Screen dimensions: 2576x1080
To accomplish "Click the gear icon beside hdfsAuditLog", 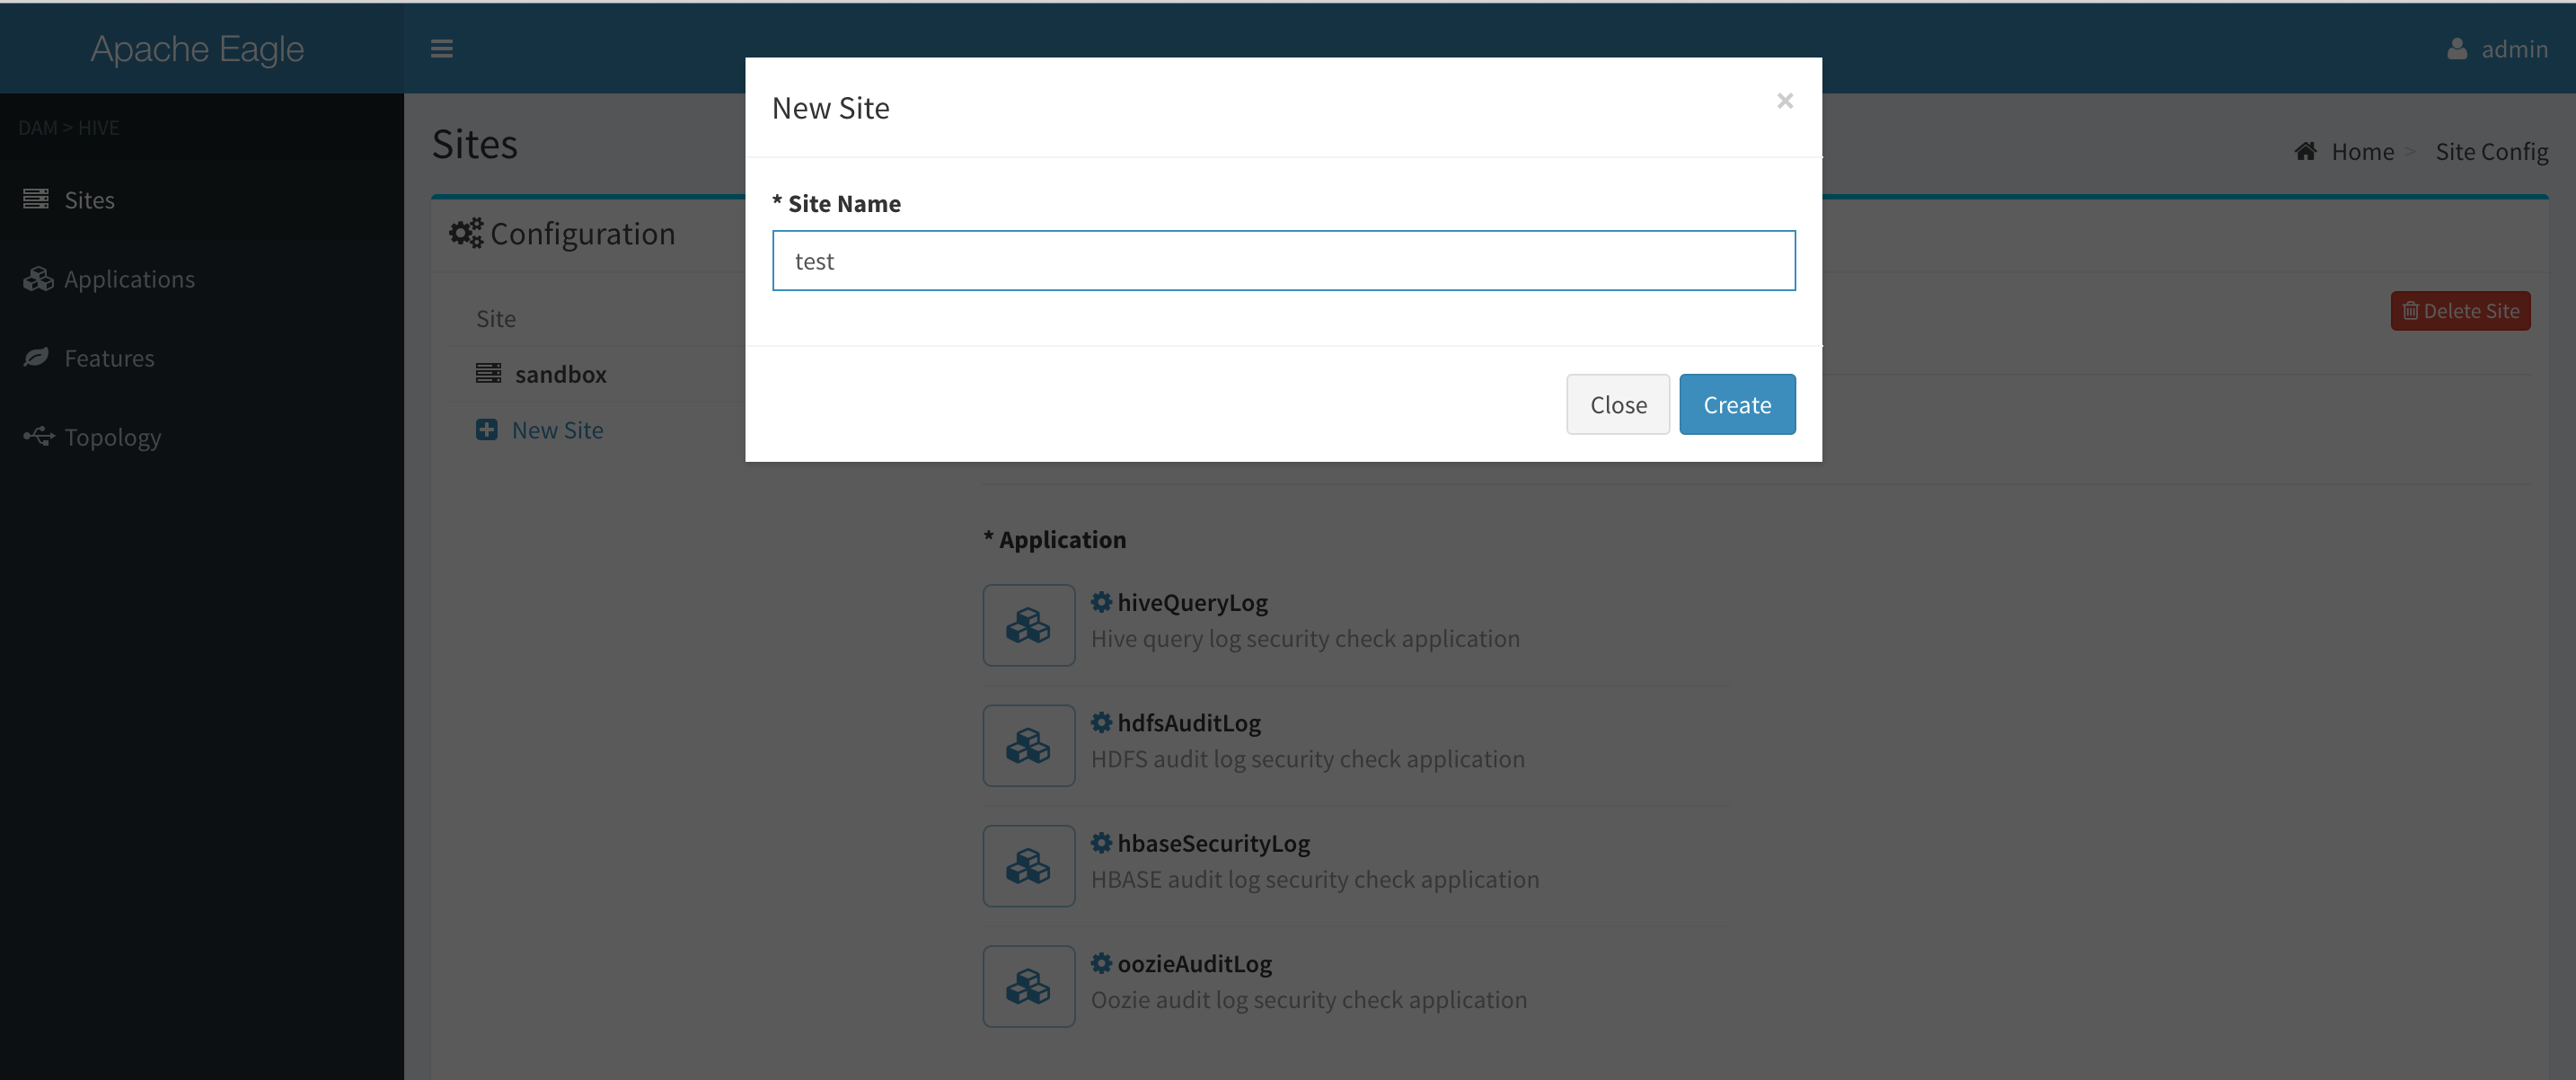I will coord(1101,722).
